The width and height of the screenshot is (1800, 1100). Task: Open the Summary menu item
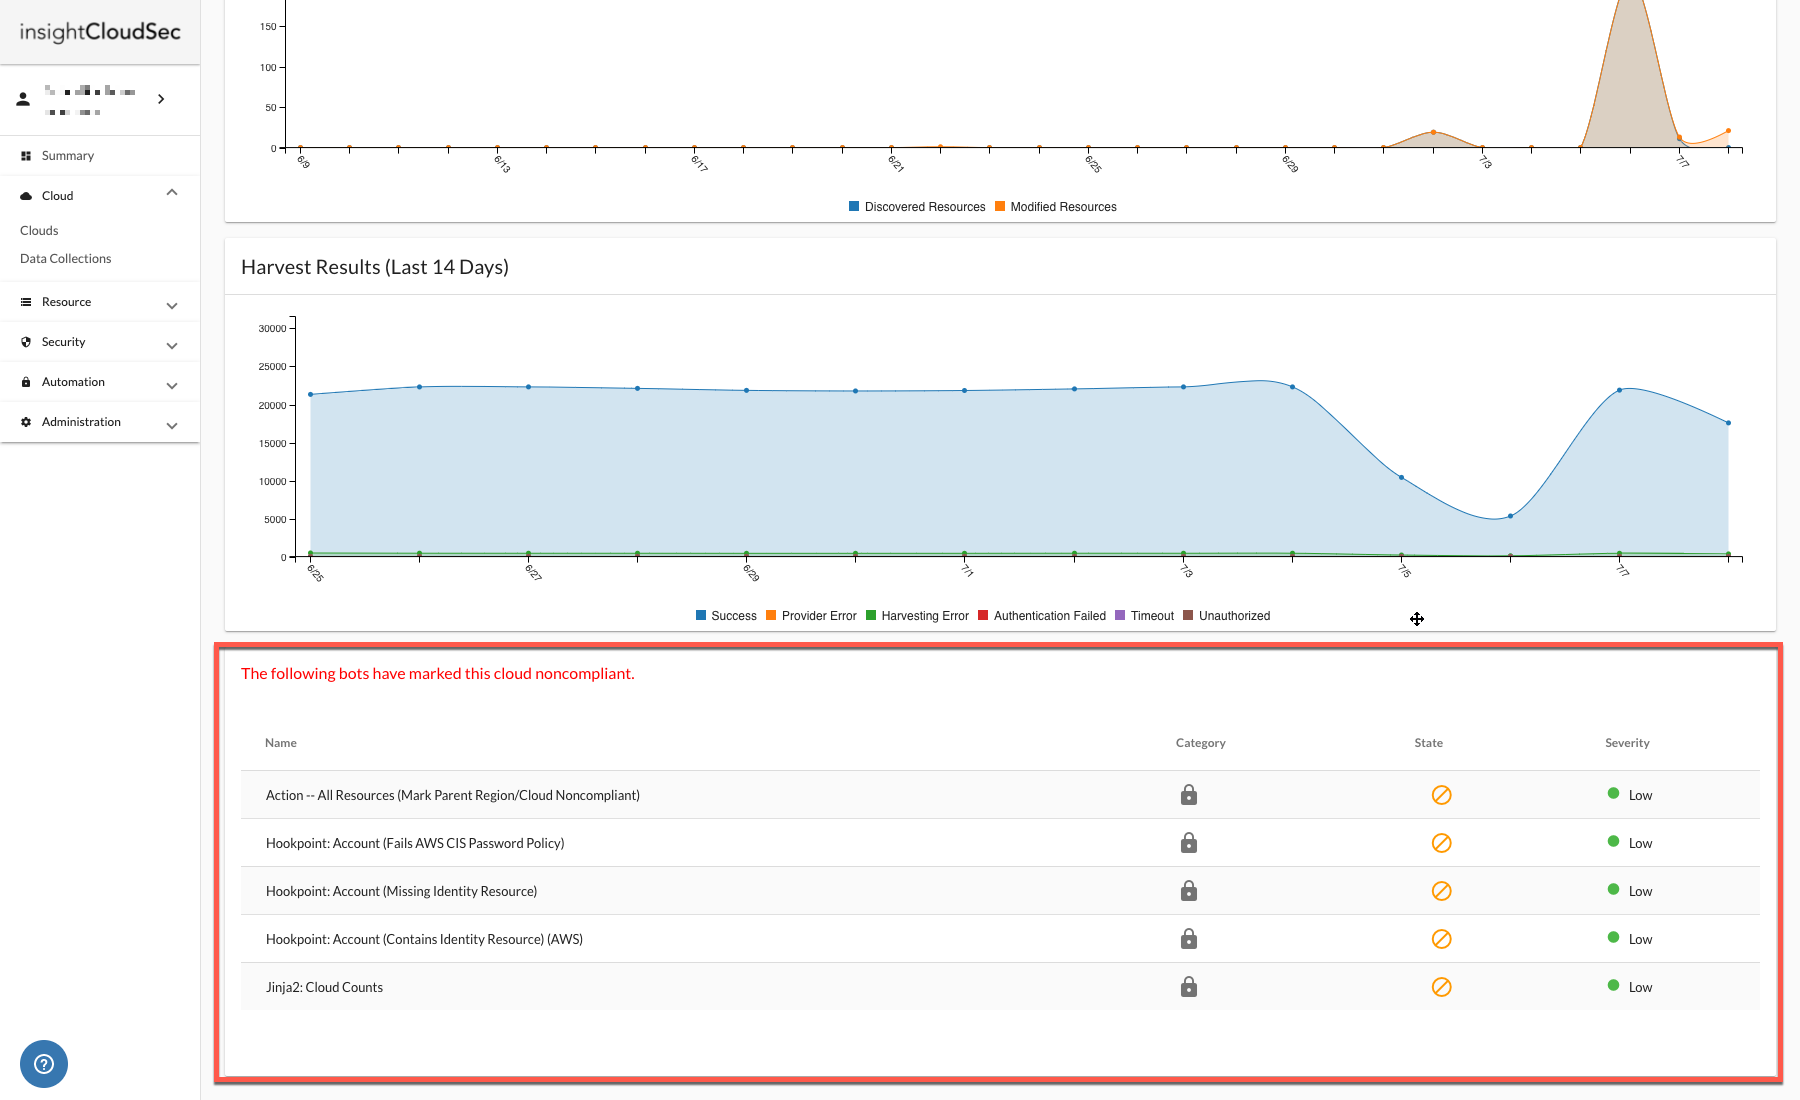[68, 156]
